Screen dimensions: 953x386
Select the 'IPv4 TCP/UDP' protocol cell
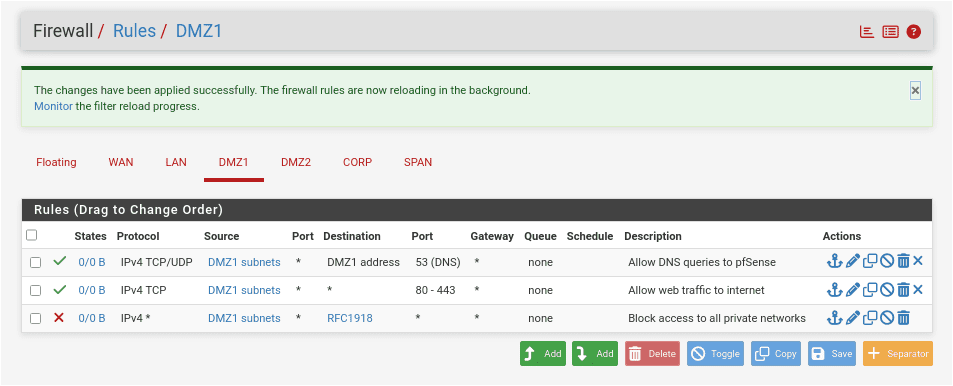point(157,263)
